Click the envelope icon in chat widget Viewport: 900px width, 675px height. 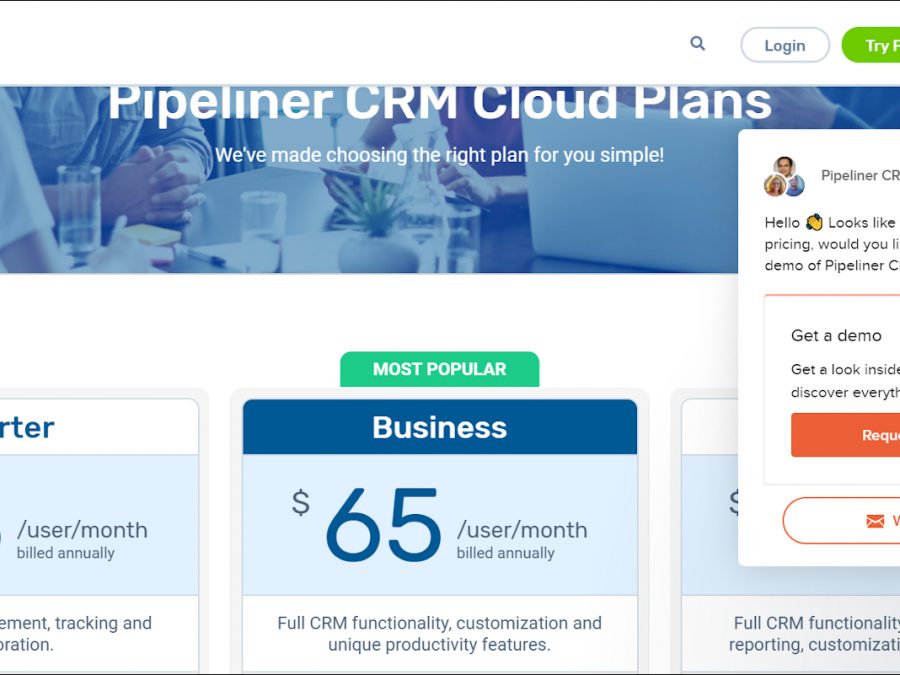[x=875, y=521]
